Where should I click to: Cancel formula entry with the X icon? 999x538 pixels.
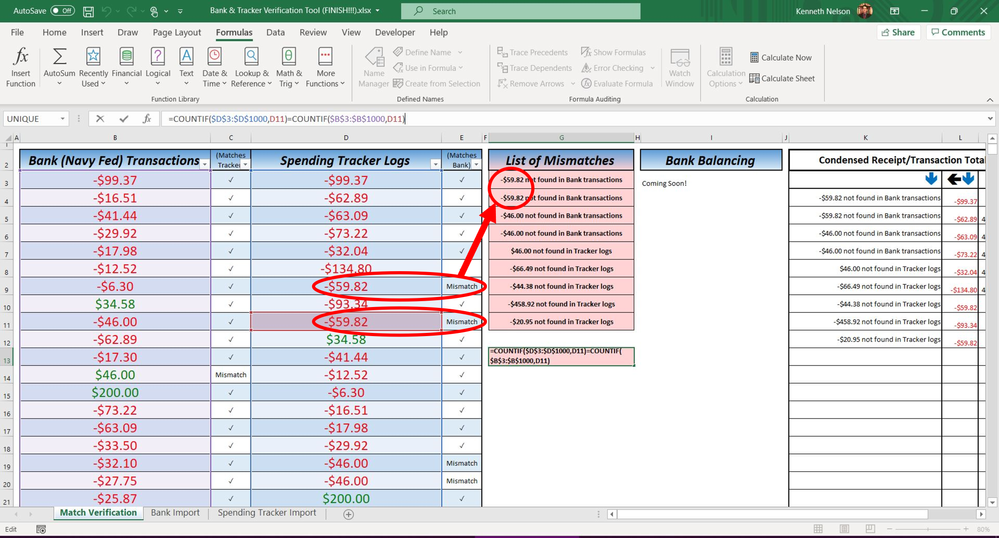click(x=100, y=119)
